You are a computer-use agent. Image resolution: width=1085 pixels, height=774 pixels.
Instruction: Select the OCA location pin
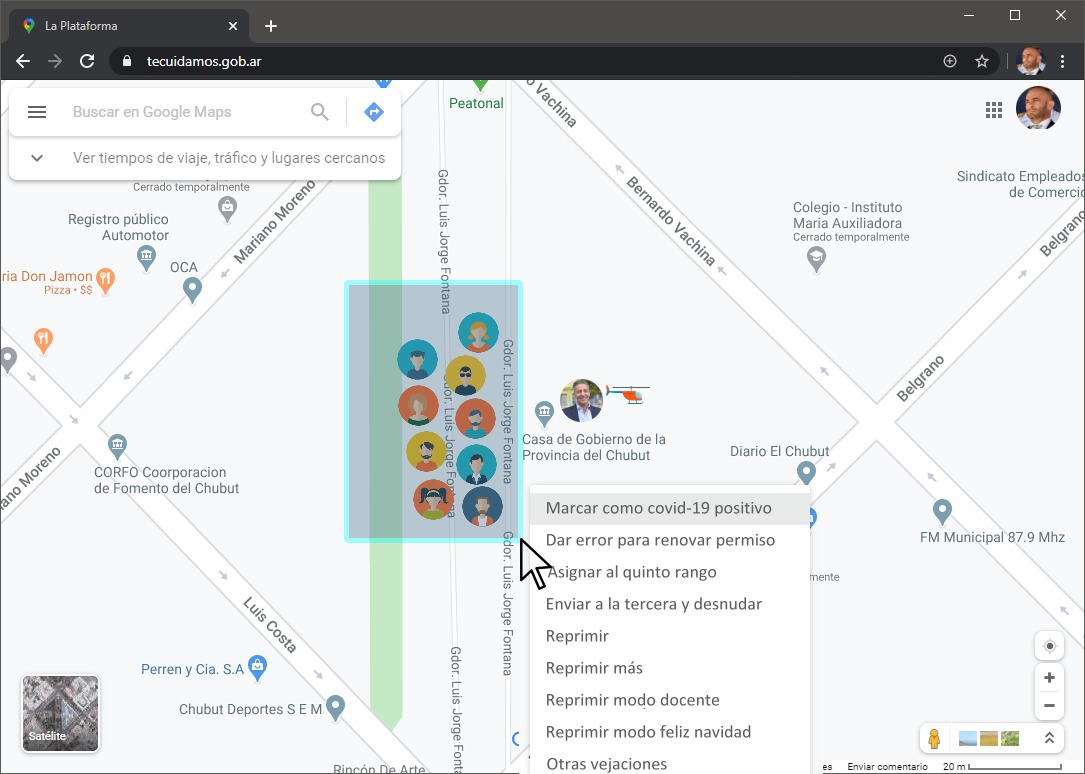[x=192, y=290]
